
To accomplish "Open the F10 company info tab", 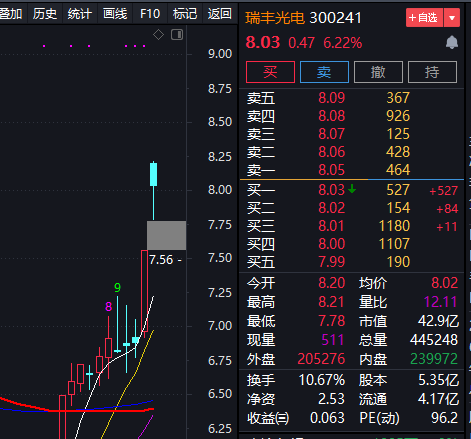I will pyautogui.click(x=150, y=14).
